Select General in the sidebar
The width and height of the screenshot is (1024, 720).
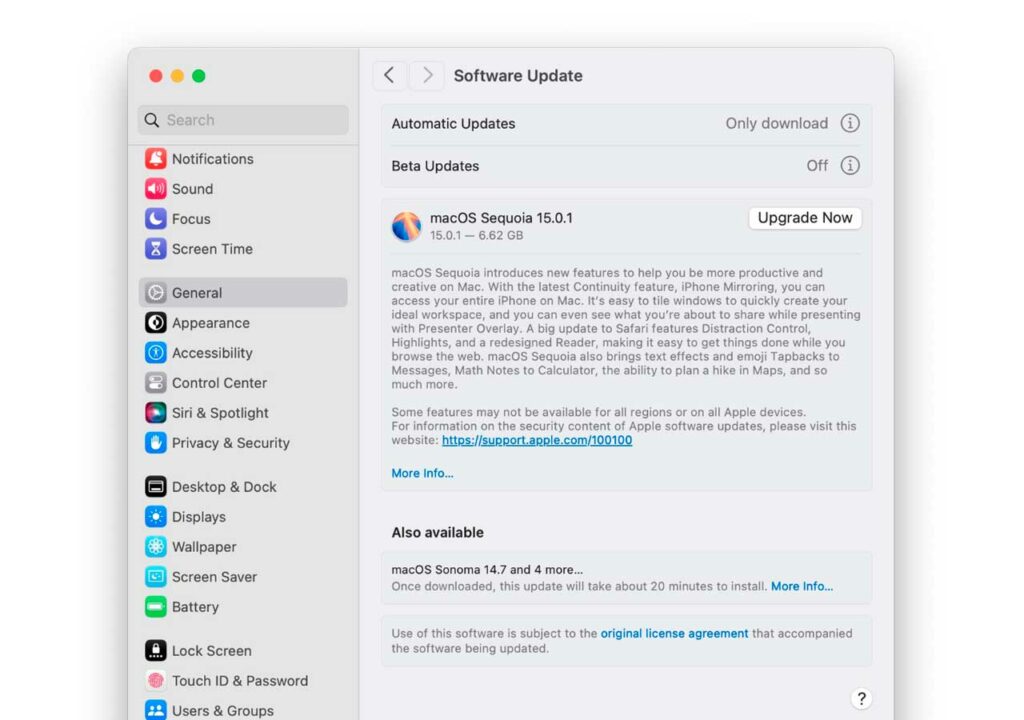pyautogui.click(x=197, y=293)
